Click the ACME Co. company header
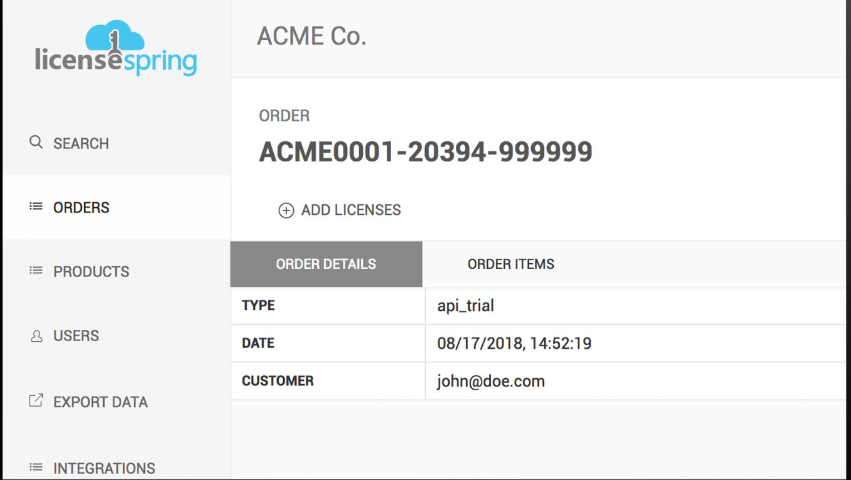The image size is (851, 480). [312, 37]
